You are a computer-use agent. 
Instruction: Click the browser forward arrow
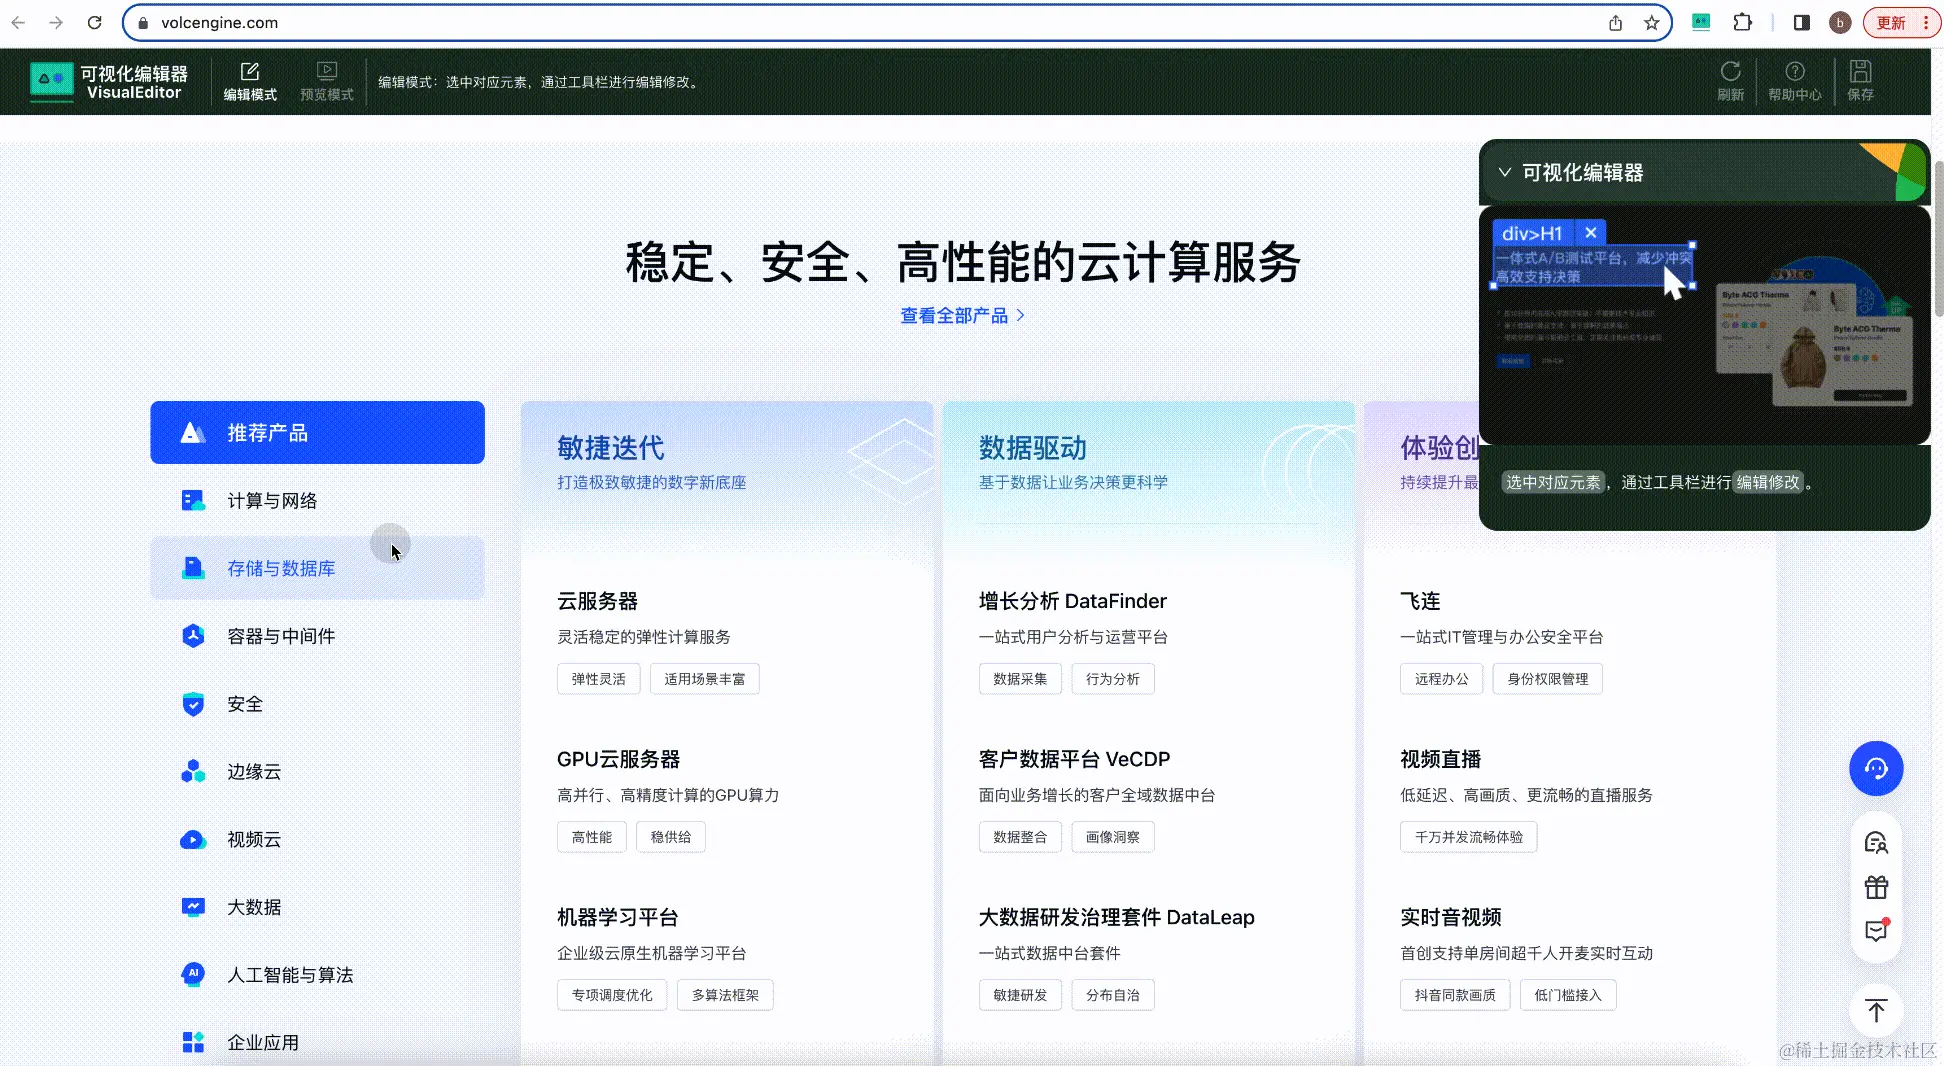pyautogui.click(x=56, y=22)
